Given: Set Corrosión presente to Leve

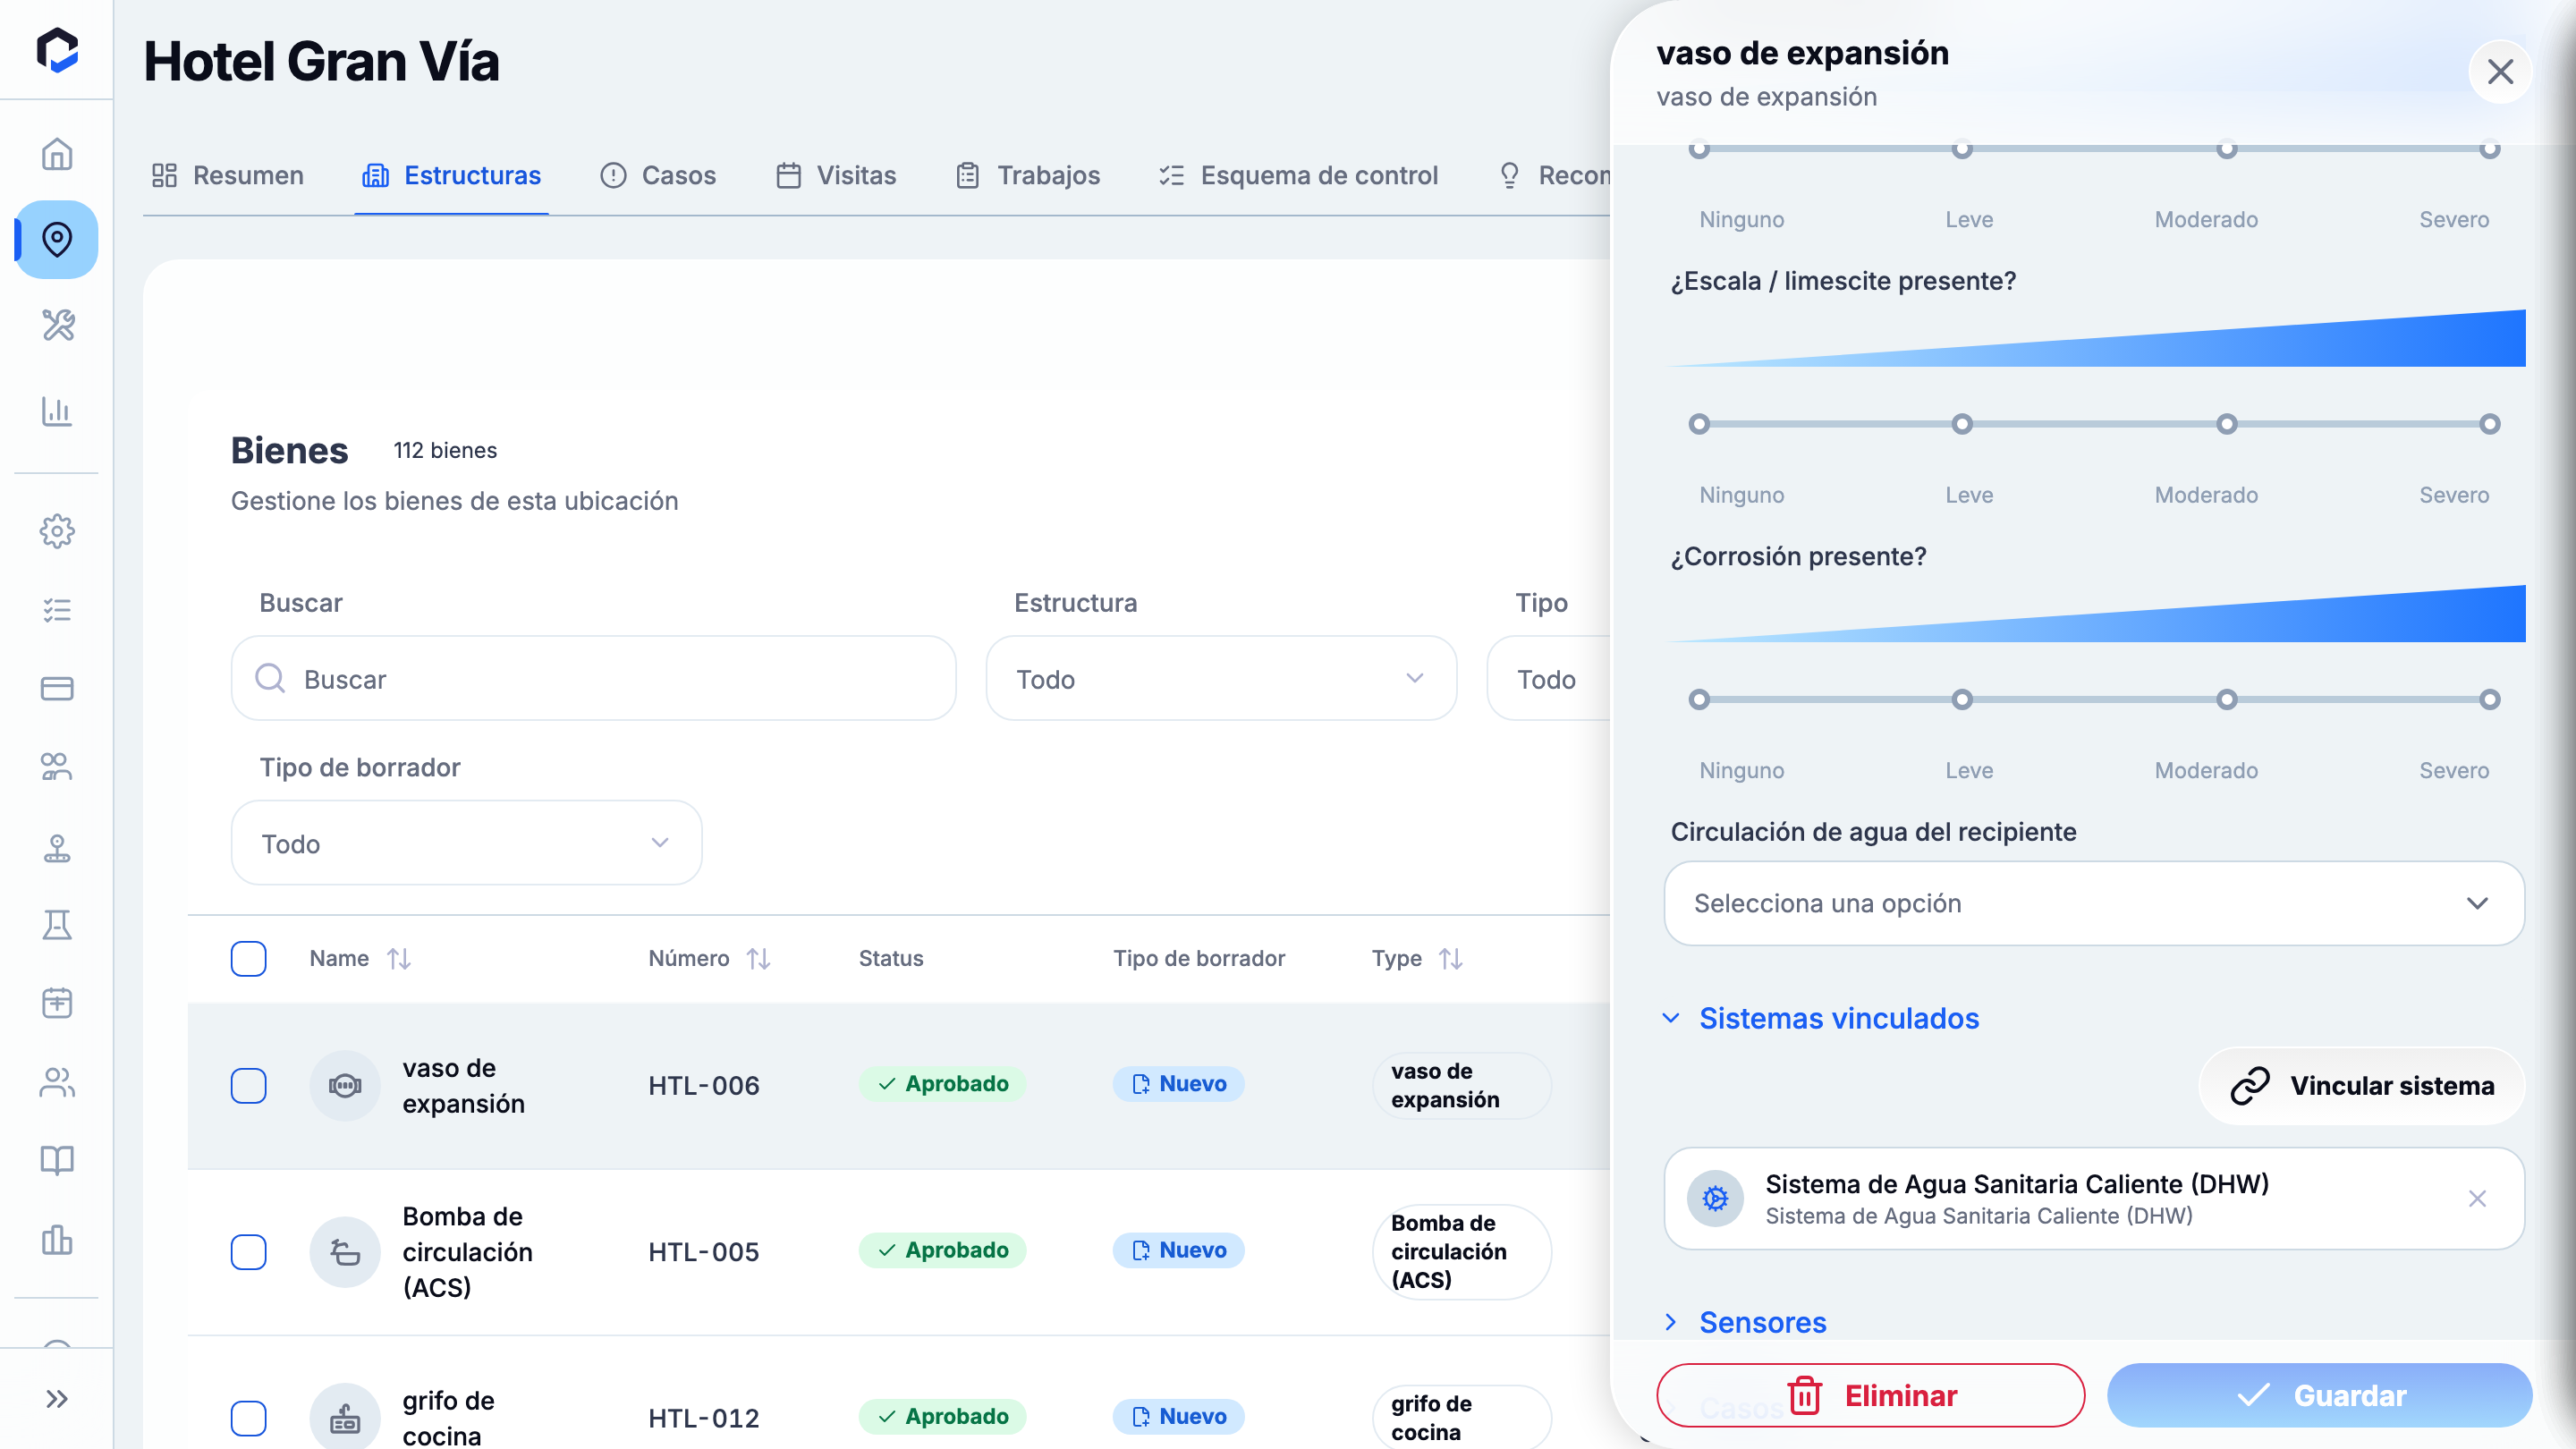Looking at the screenshot, I should click(x=1963, y=699).
